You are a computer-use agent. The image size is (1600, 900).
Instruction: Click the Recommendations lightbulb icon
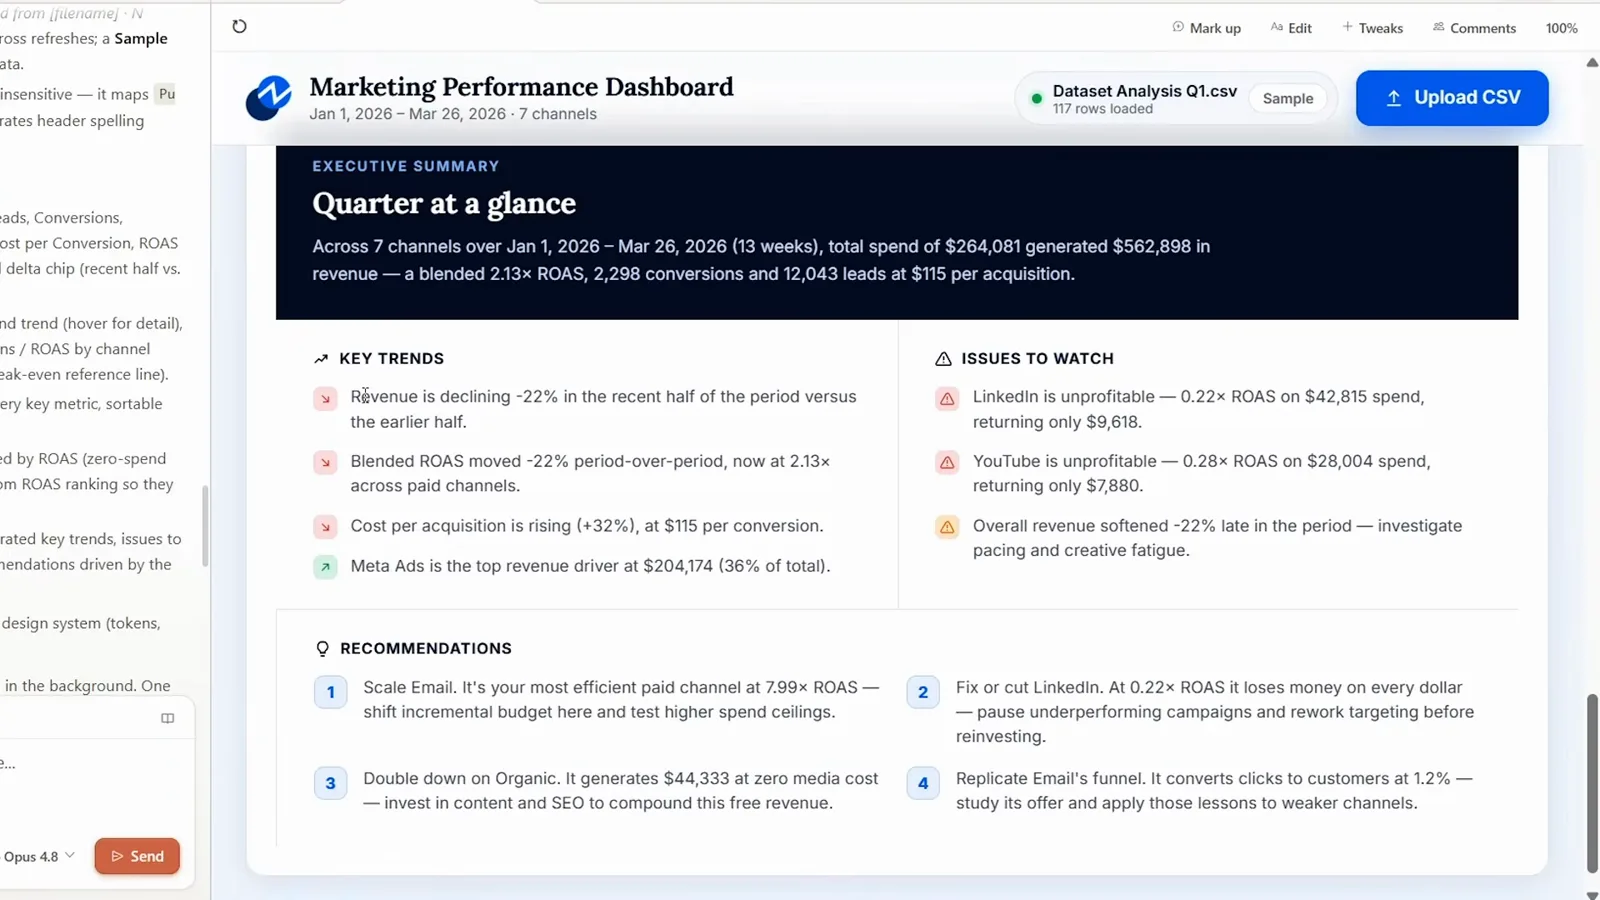pyautogui.click(x=322, y=649)
